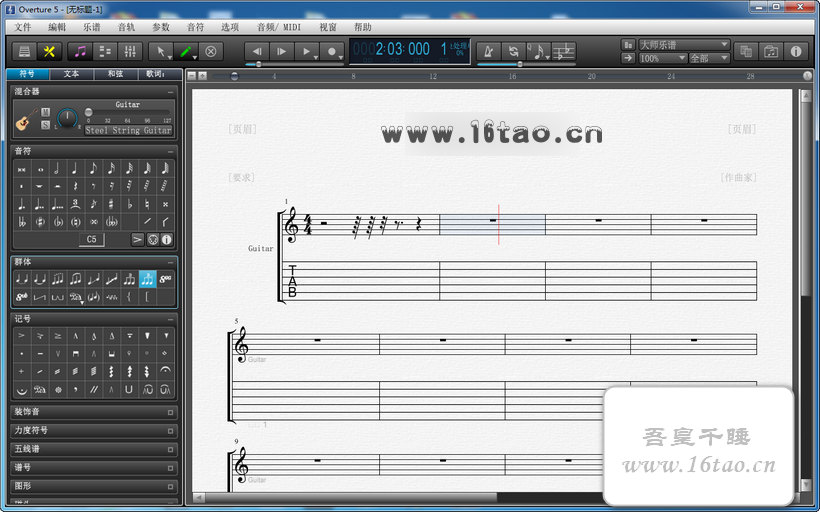Screen dimensions: 820x512
Task: Open the 大师乐谱 dropdown
Action: [x=684, y=45]
